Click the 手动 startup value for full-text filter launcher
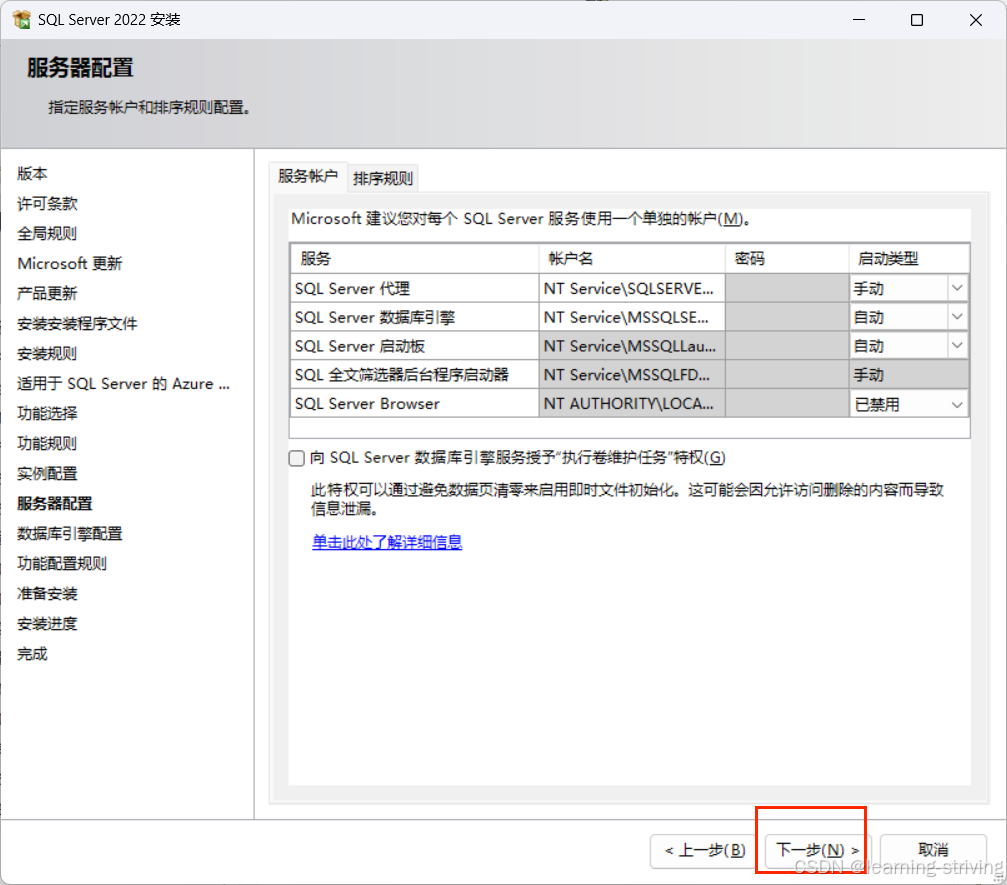Image resolution: width=1007 pixels, height=885 pixels. point(909,374)
